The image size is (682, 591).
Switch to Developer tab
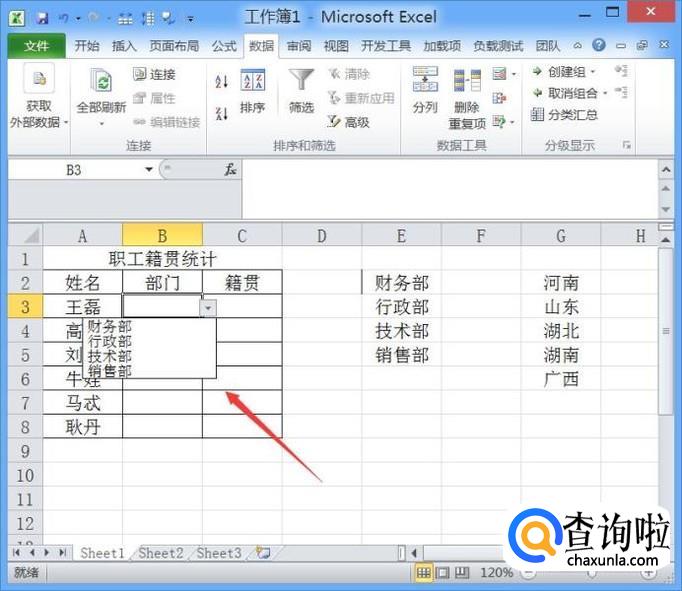tap(386, 46)
